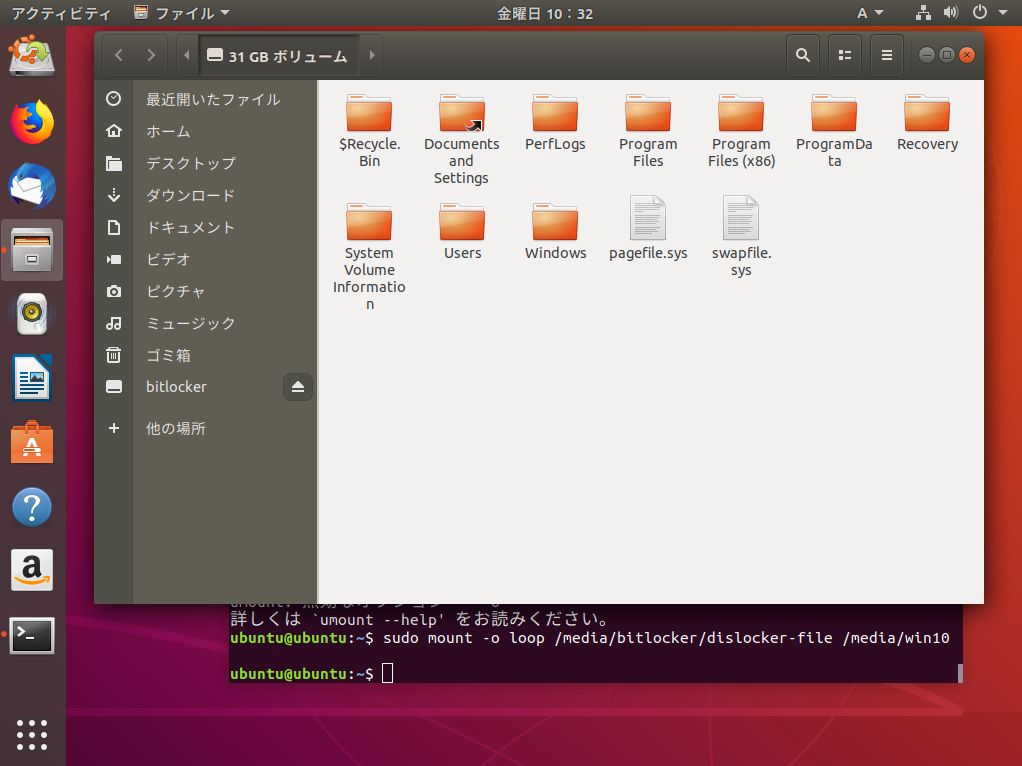The image size is (1022, 766).
Task: Launch Firefox from the dock
Action: coord(32,122)
